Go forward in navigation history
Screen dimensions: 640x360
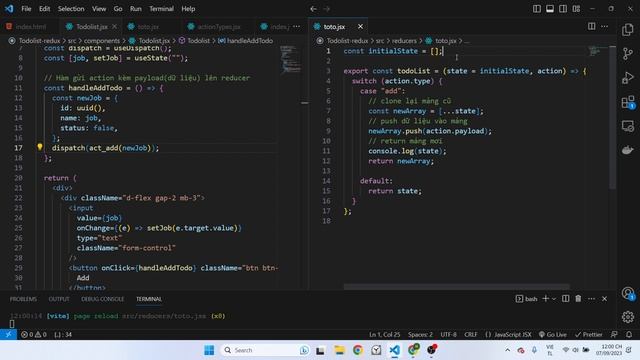(327, 9)
